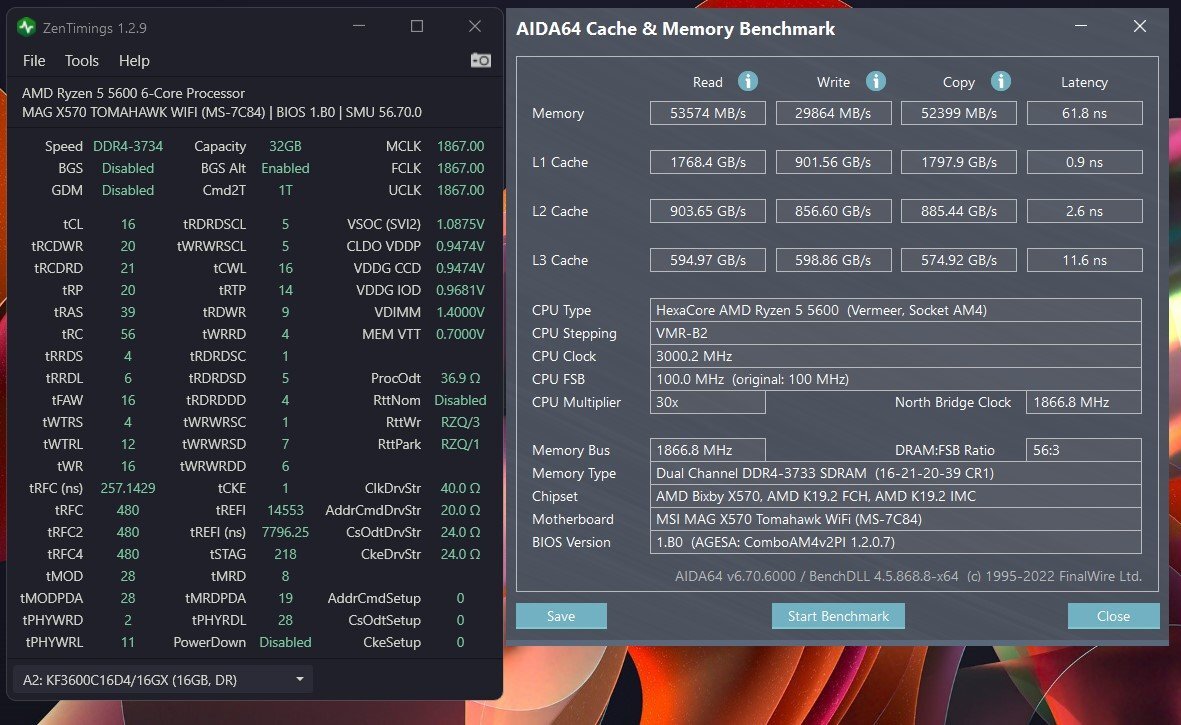Minimize the ZenTimings window
Viewport: 1181px width, 725px height.
pyautogui.click(x=359, y=26)
